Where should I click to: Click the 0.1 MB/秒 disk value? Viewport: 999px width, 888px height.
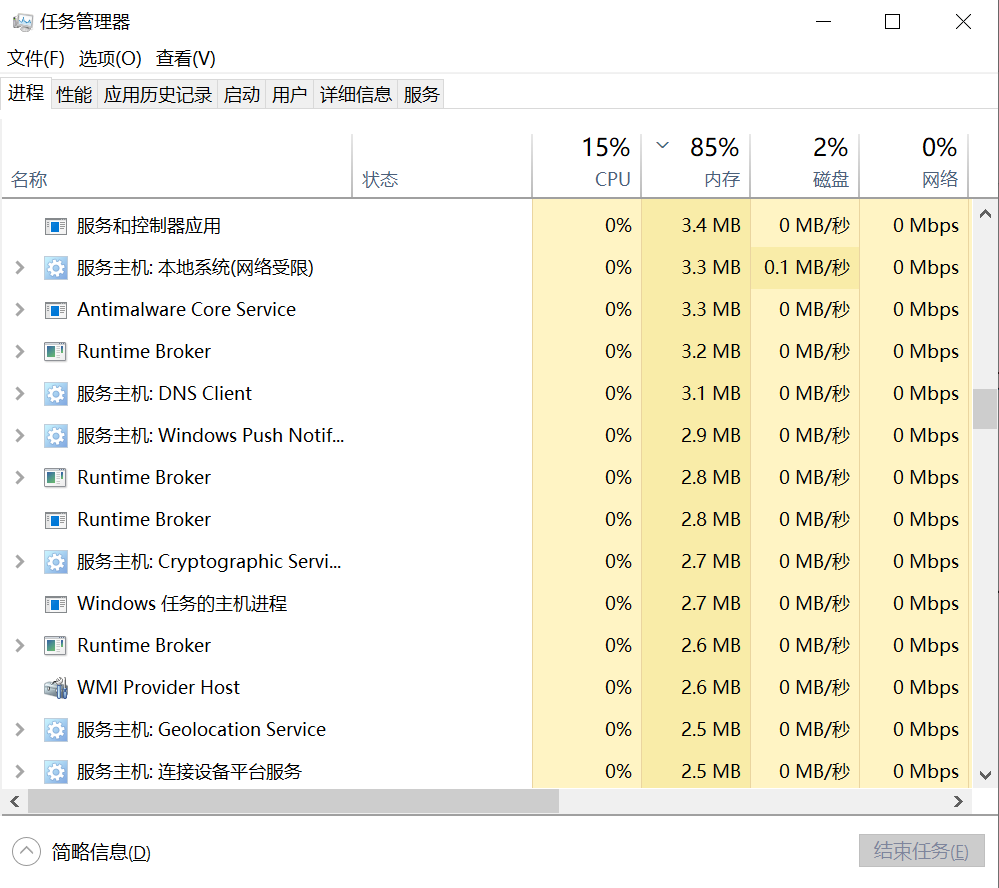(x=807, y=268)
